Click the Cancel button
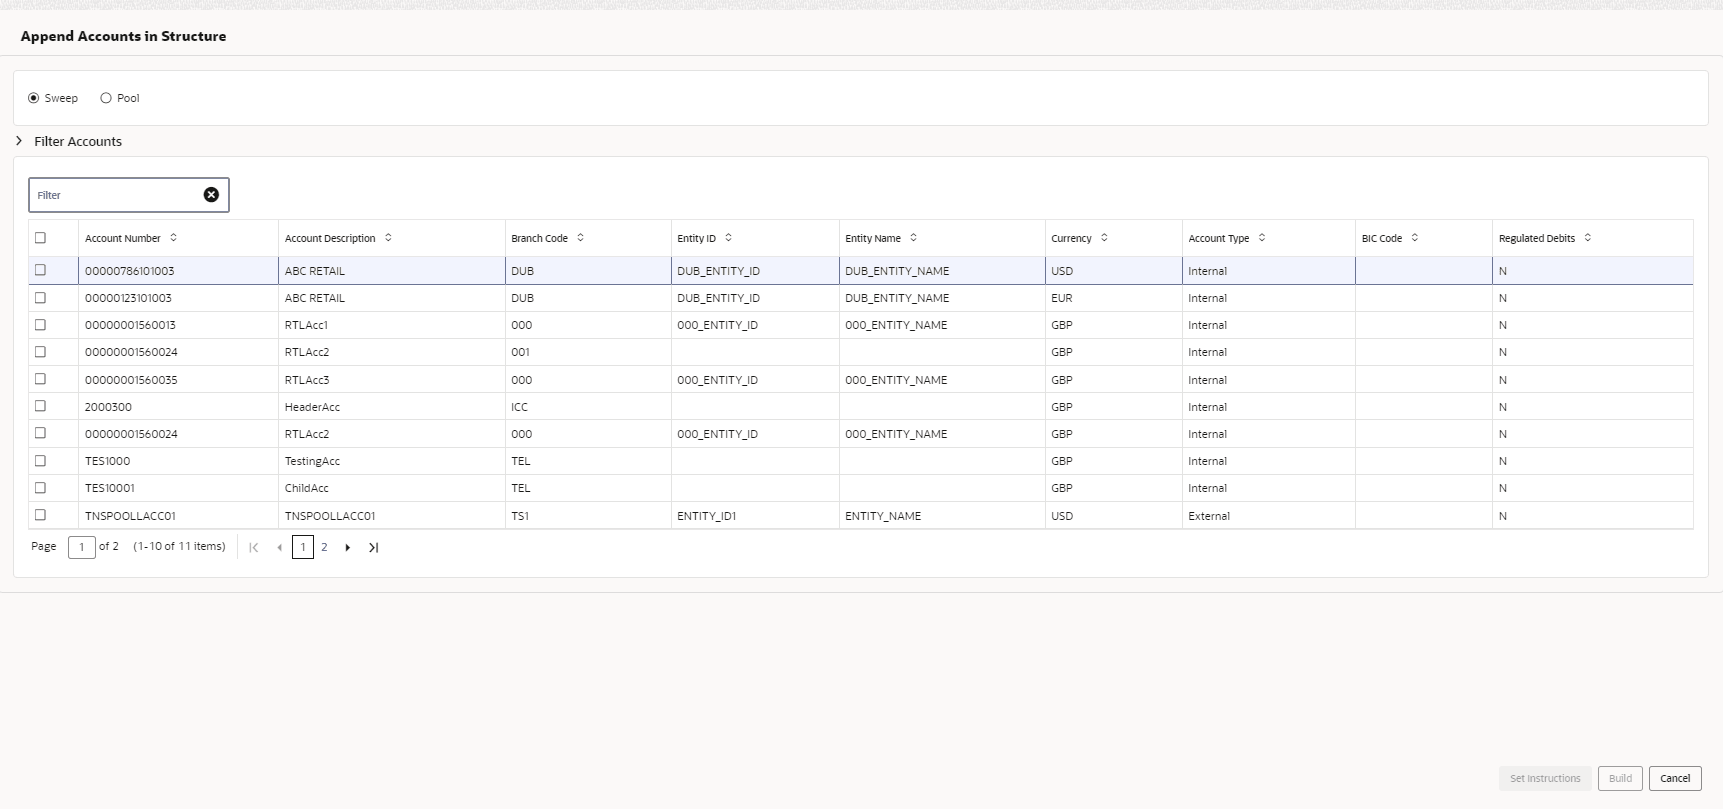 [x=1675, y=778]
